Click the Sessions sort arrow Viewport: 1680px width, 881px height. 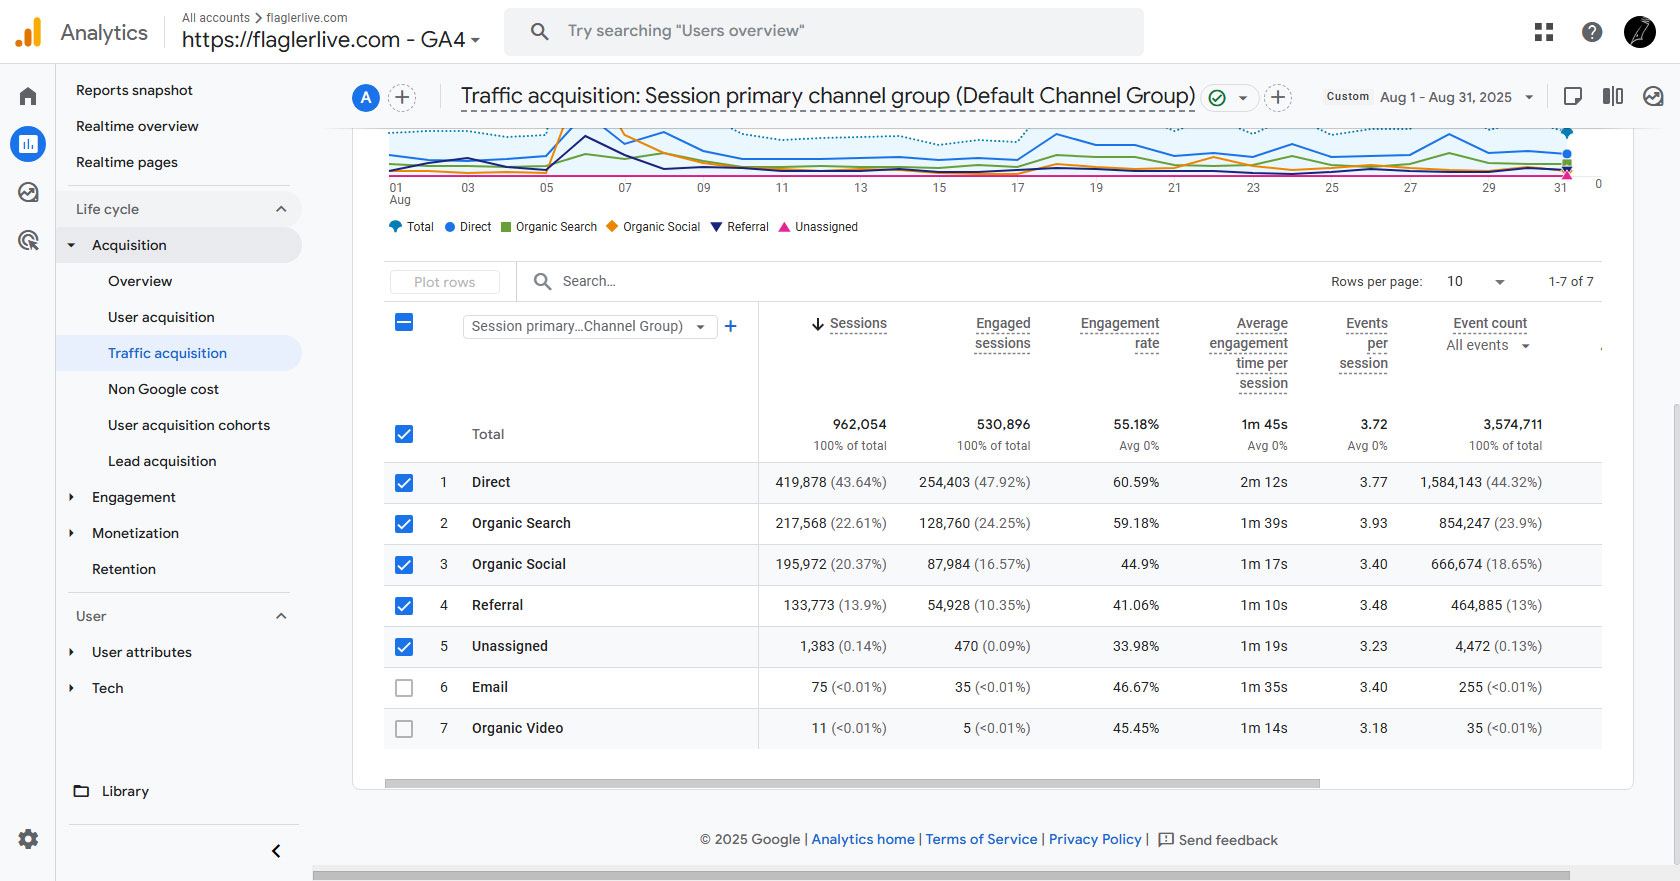[x=818, y=324]
